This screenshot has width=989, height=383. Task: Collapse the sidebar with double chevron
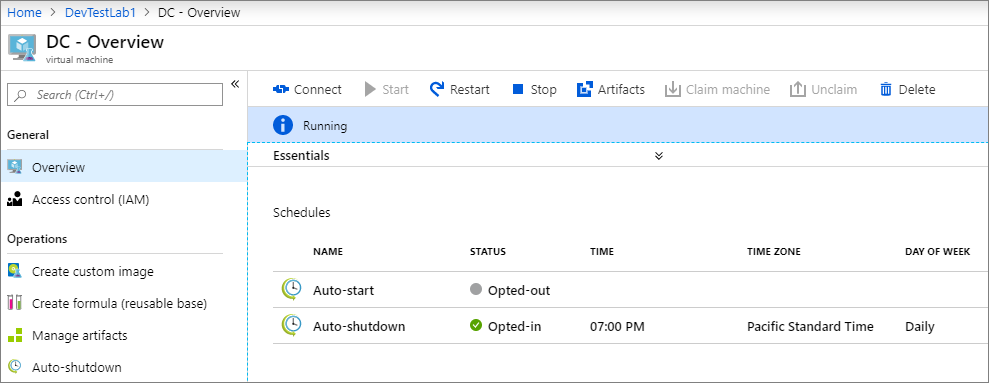[235, 84]
